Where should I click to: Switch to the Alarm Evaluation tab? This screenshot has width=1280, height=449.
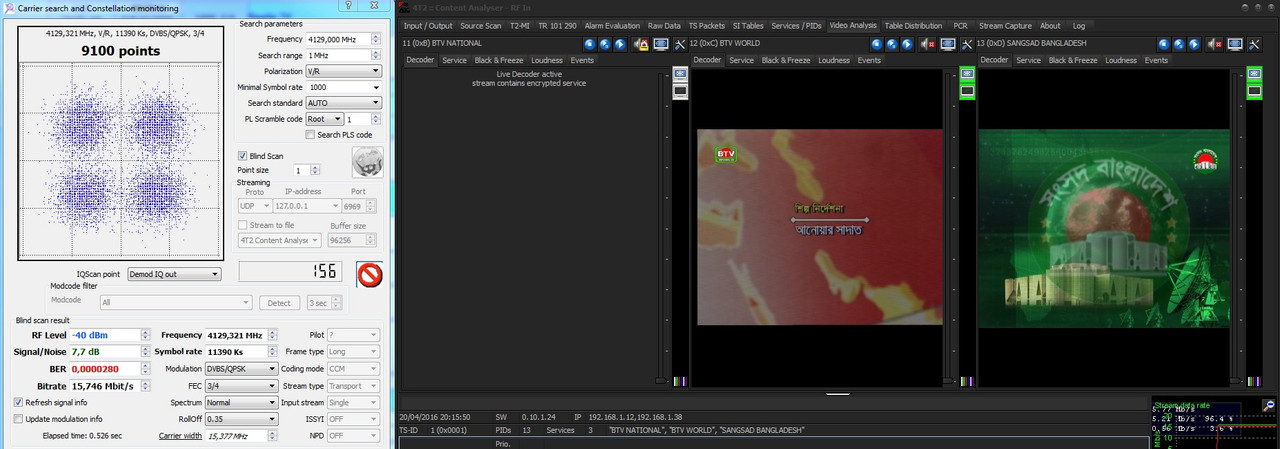click(x=614, y=26)
